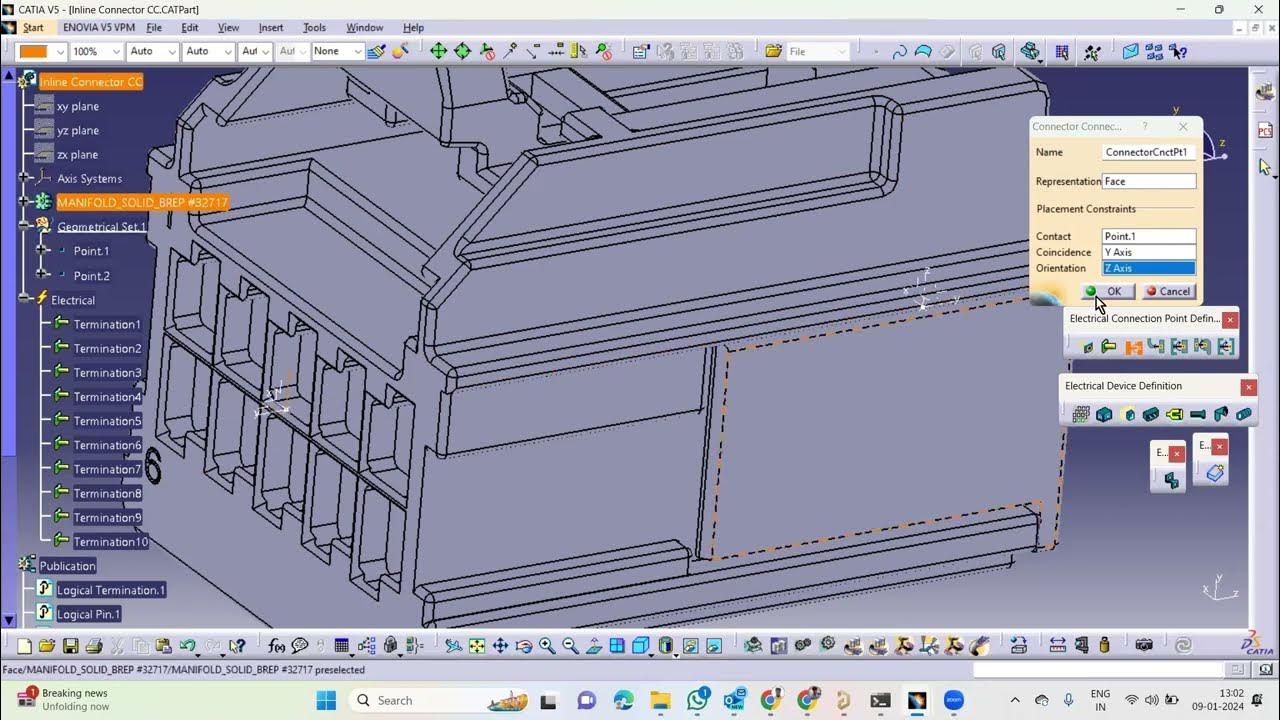
Task: Click the Undo icon
Action: (187, 646)
